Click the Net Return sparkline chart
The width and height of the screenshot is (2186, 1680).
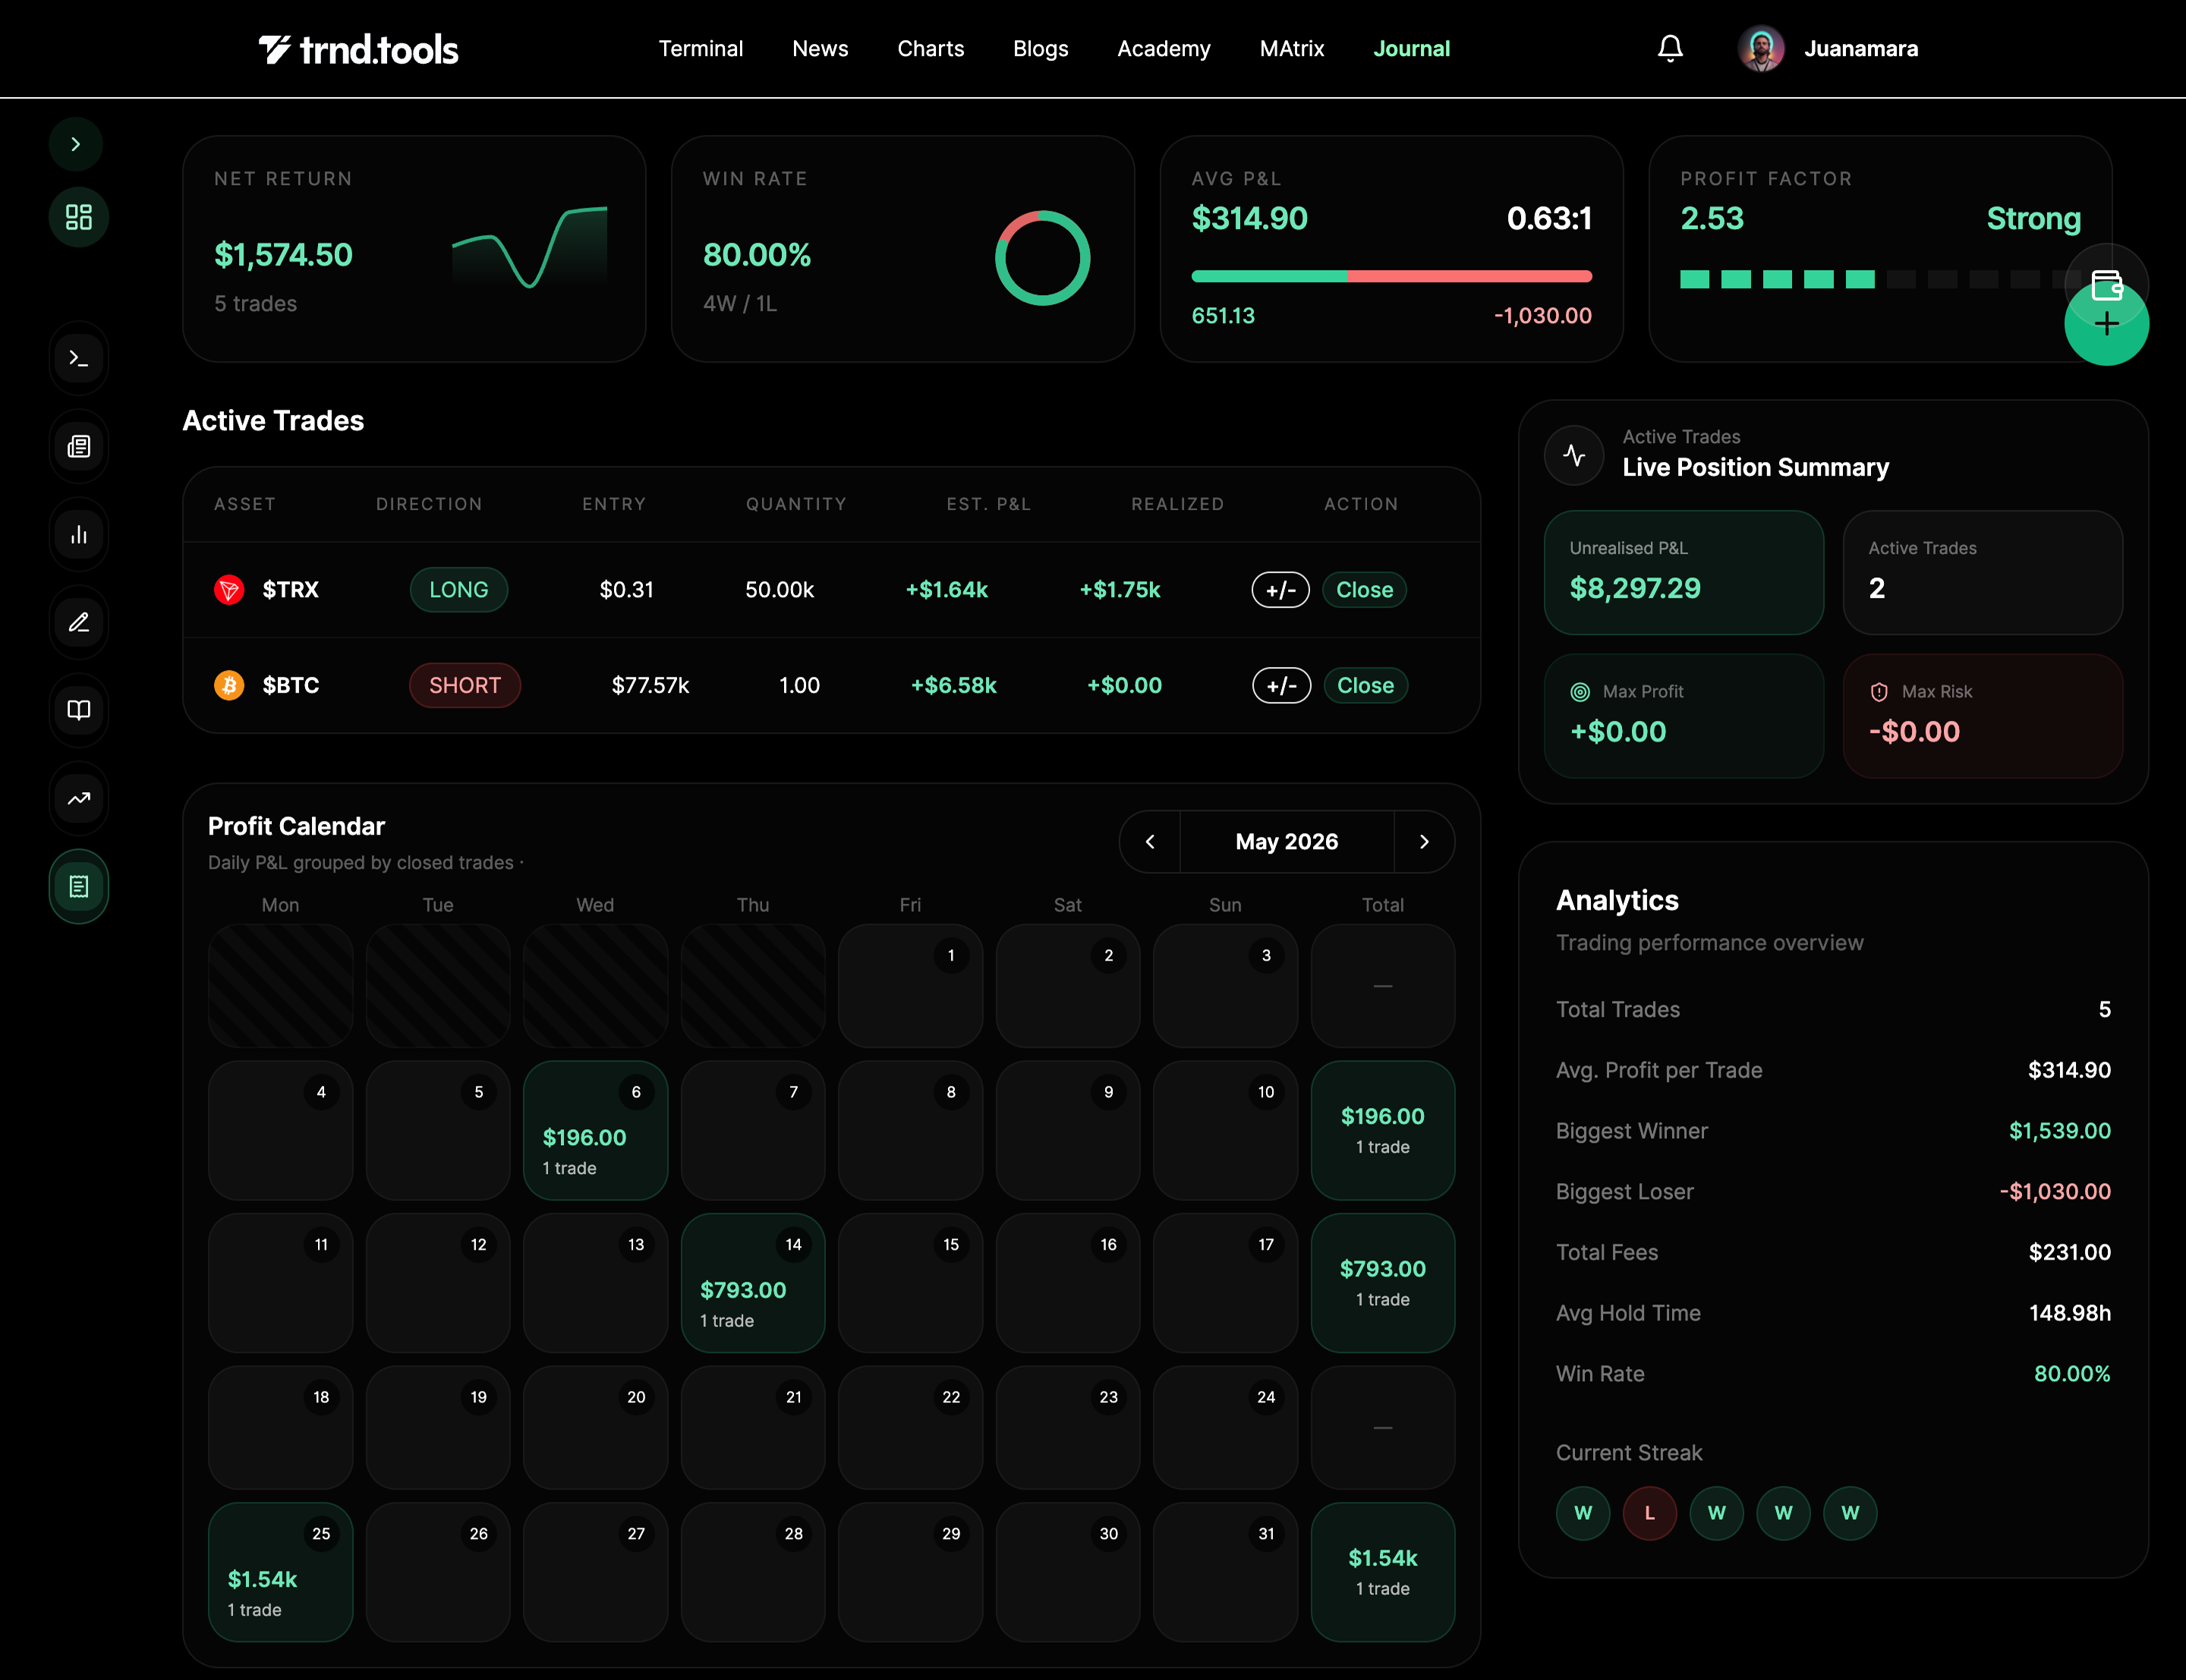click(x=529, y=247)
